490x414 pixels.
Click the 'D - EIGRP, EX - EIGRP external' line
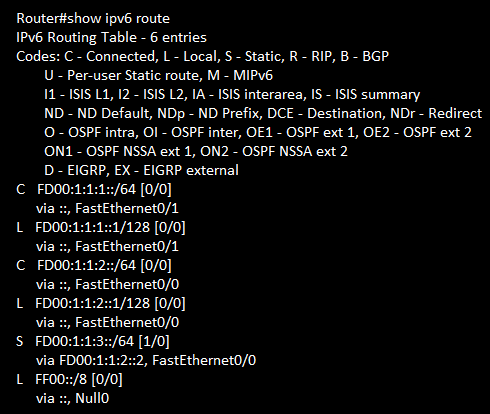141,170
